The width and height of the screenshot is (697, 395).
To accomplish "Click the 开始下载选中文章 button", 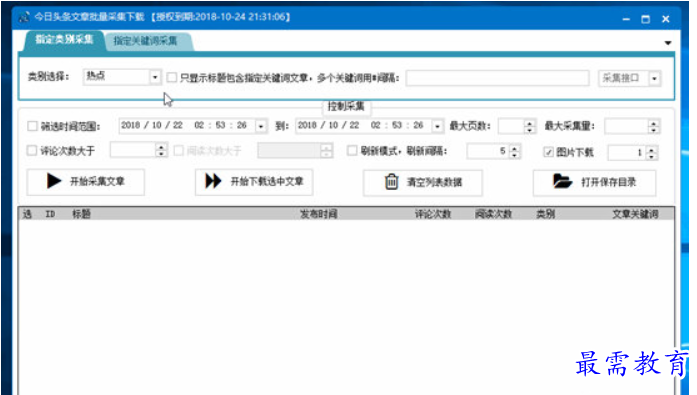I will (x=254, y=182).
